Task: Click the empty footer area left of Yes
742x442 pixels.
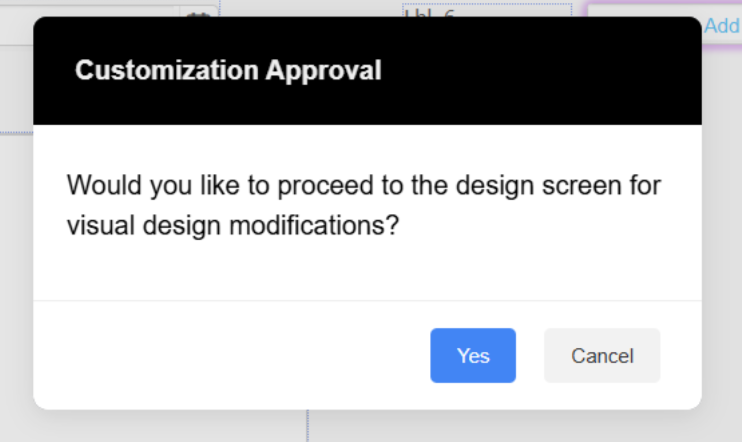Action: 232,355
